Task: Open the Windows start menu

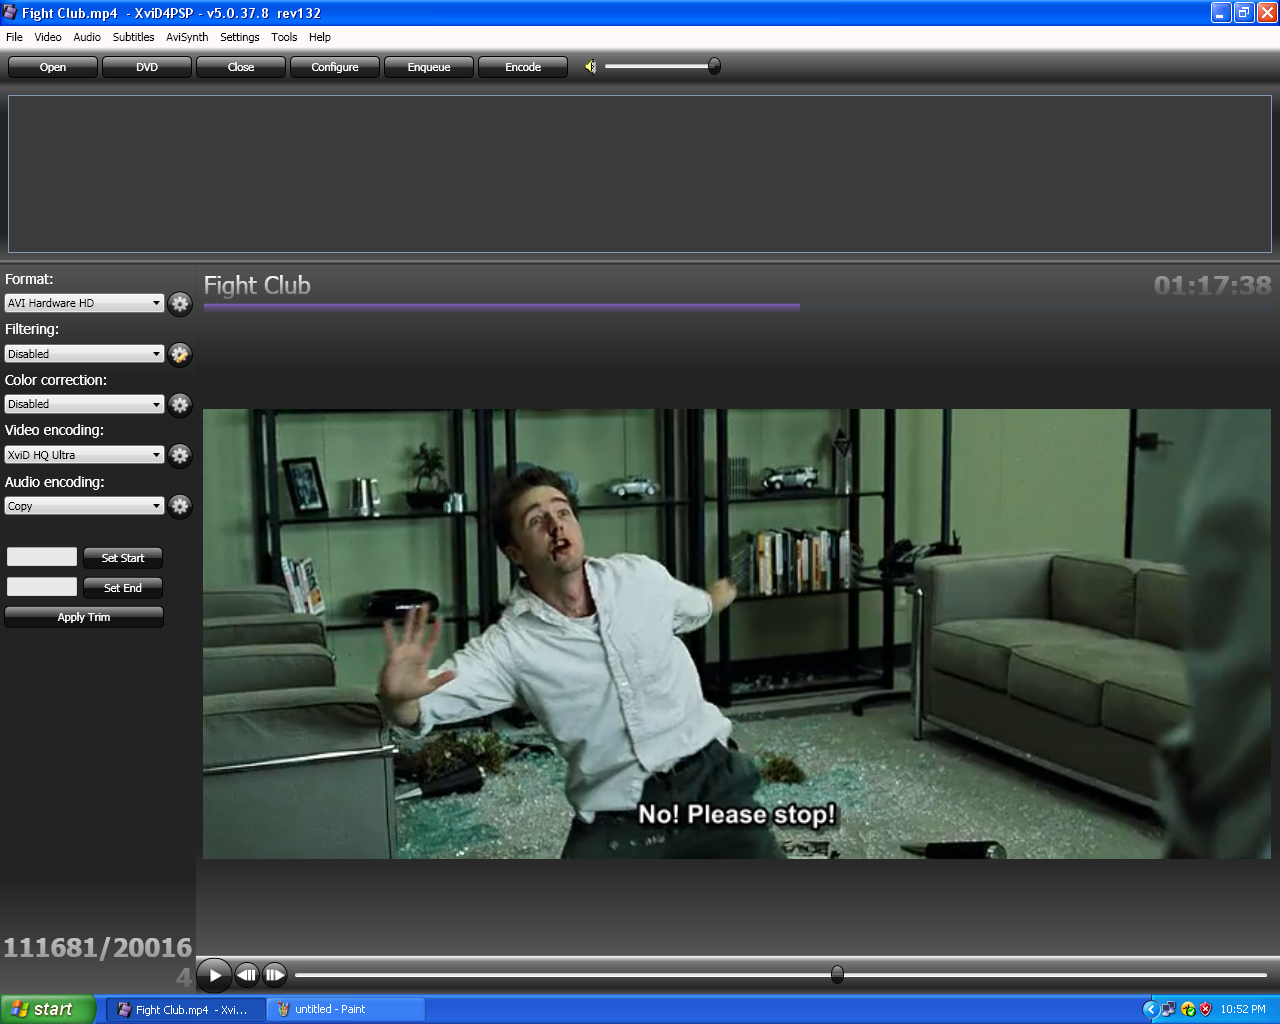Action: 48,1009
